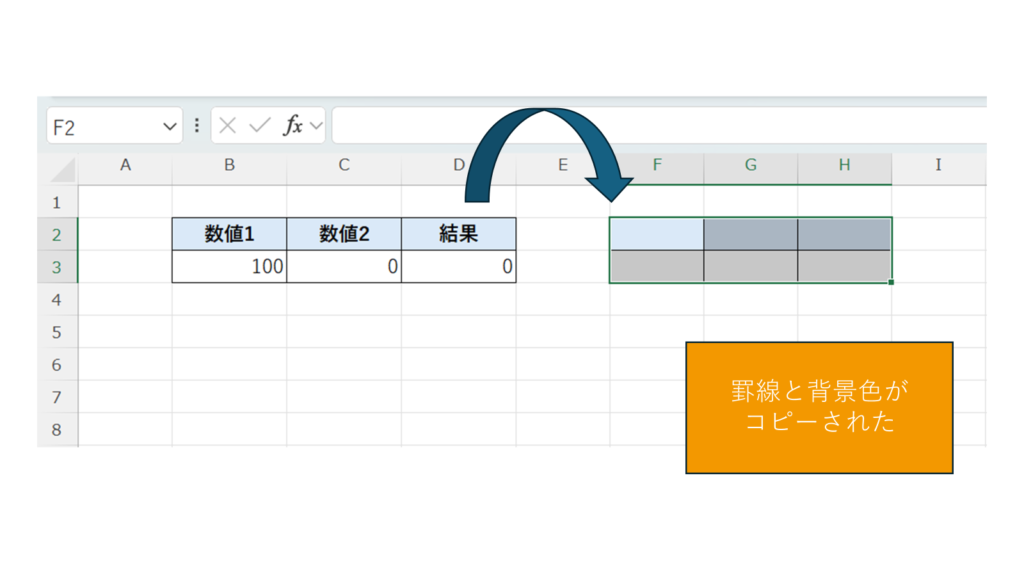Select the 結果 header cell
Image resolution: width=1024 pixels, height=576 pixels.
point(459,234)
